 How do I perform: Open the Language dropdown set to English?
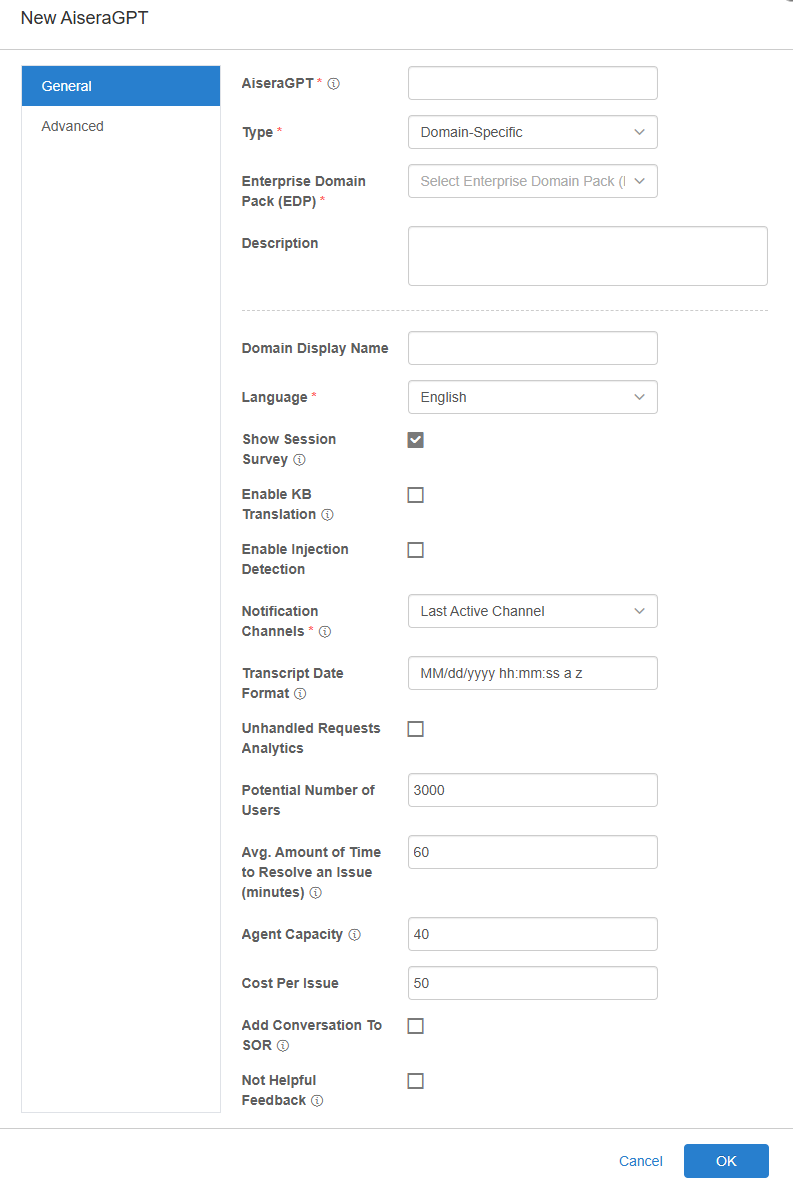[x=532, y=397]
